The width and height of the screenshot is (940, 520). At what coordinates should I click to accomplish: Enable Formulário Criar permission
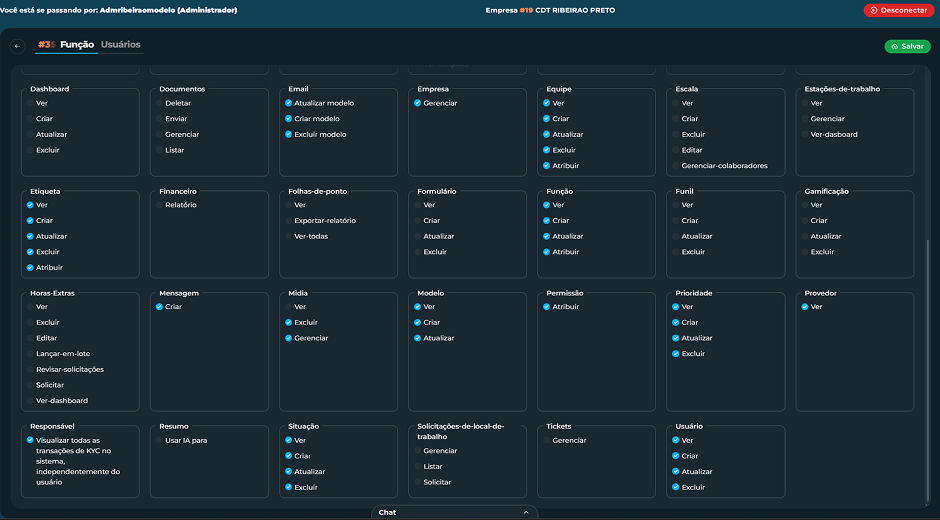[417, 221]
